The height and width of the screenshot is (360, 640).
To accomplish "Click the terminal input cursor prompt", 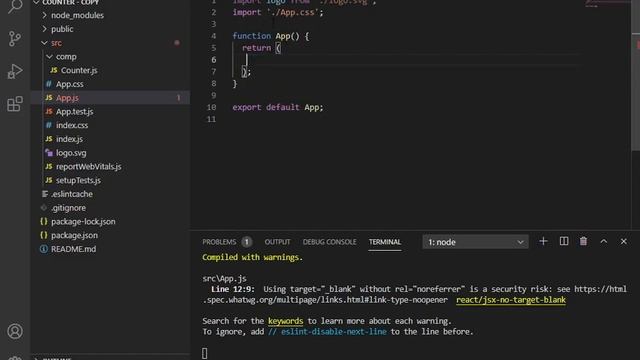I will click(204, 353).
